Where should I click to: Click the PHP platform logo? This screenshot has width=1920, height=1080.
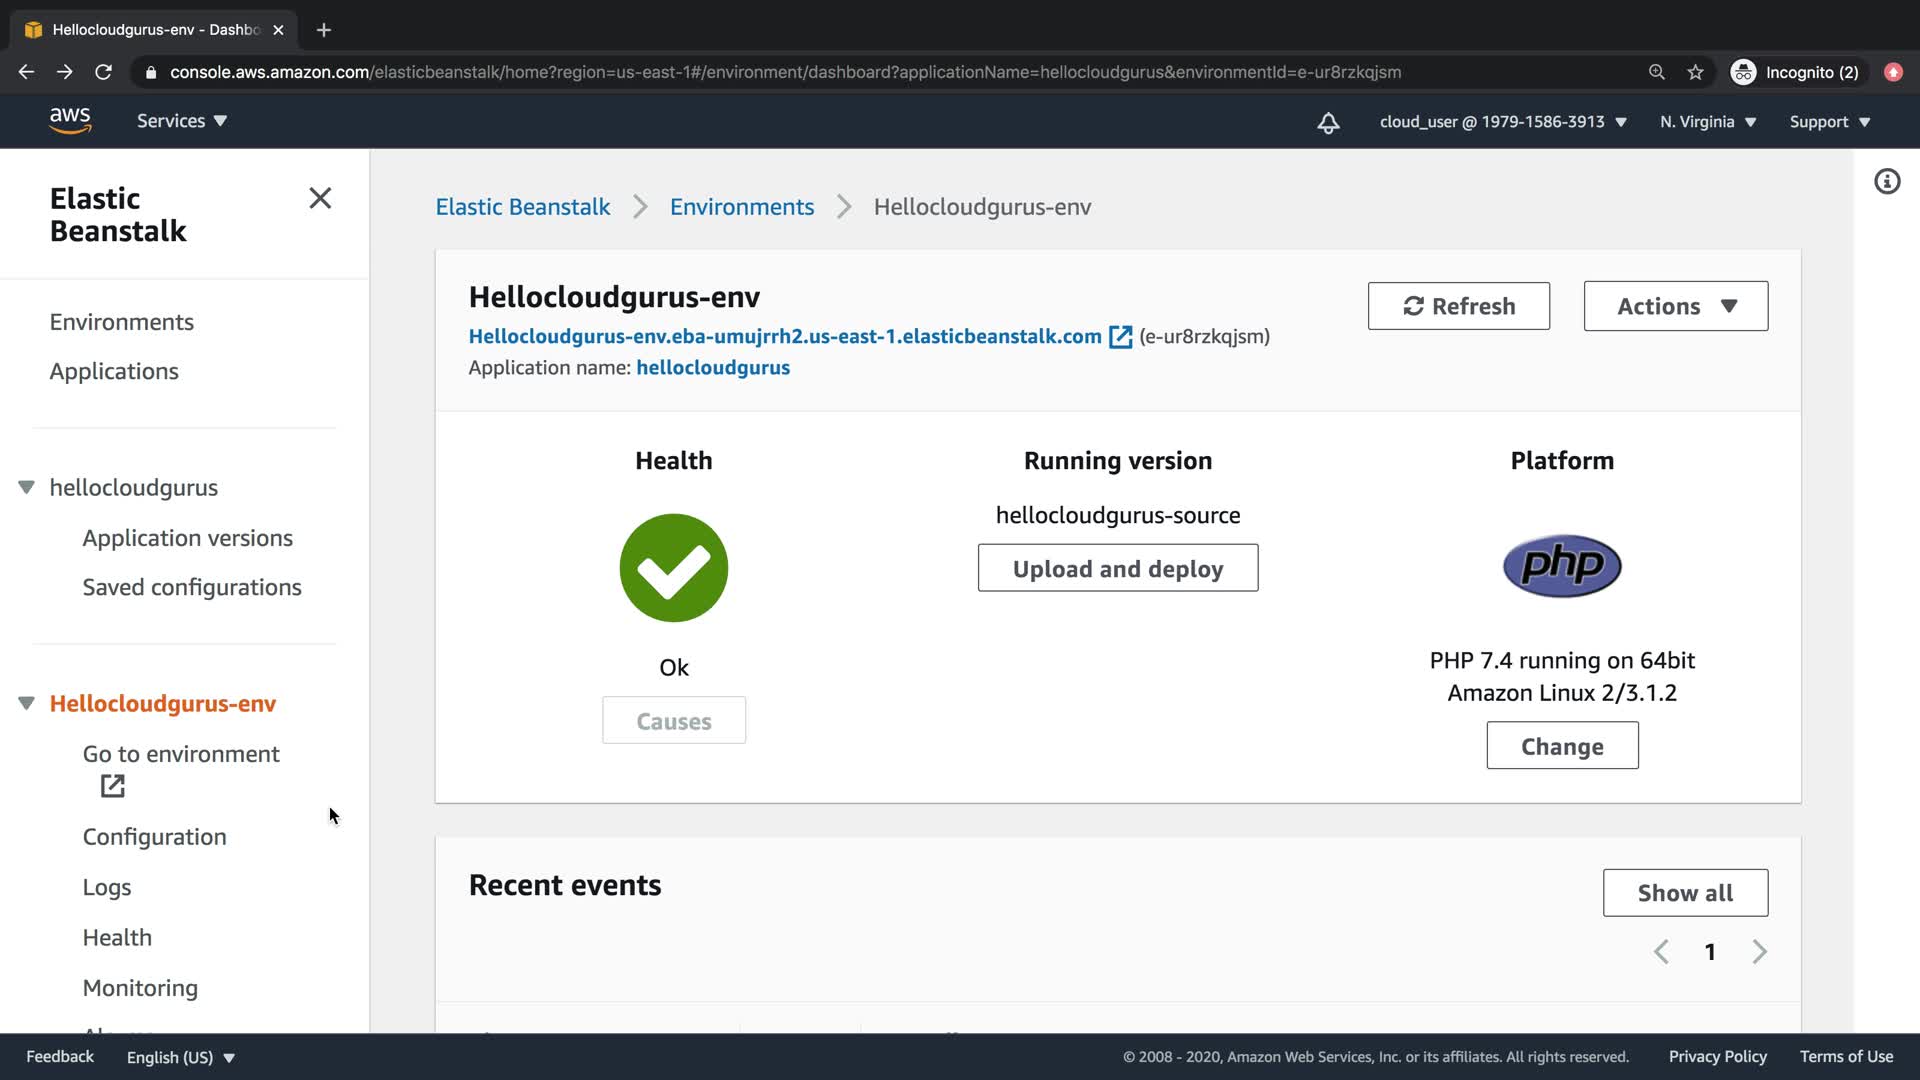(x=1561, y=566)
